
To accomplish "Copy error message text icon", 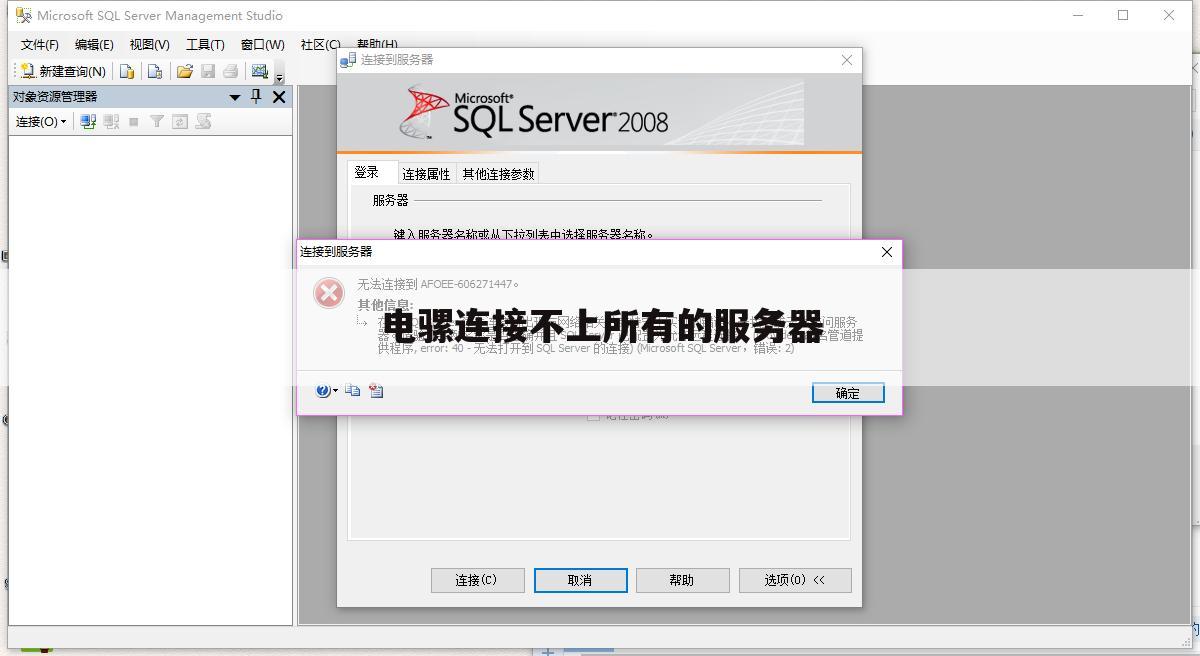I will (353, 391).
